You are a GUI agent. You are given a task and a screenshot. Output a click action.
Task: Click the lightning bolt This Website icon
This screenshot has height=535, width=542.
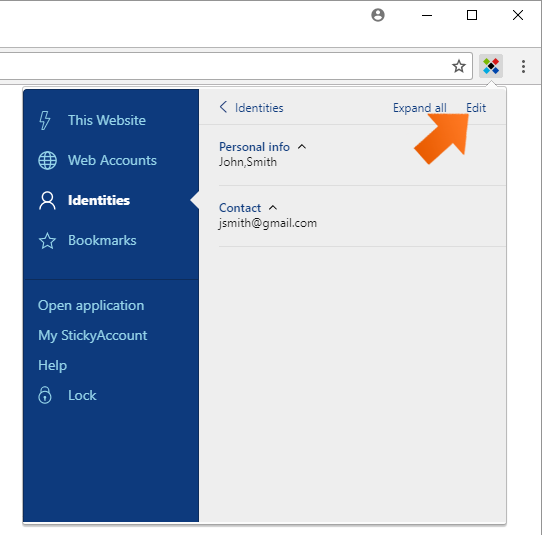[45, 120]
